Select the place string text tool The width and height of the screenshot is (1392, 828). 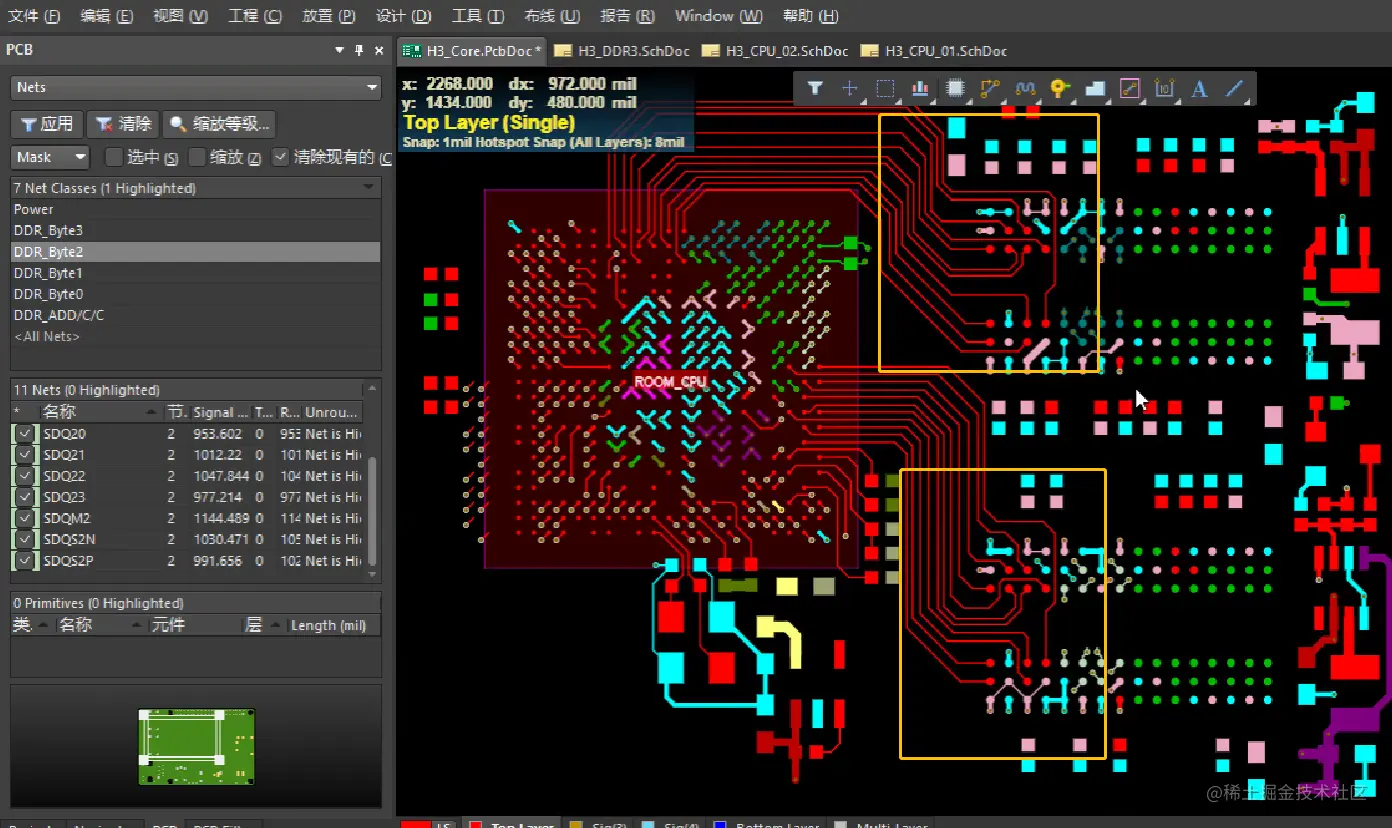[1199, 89]
